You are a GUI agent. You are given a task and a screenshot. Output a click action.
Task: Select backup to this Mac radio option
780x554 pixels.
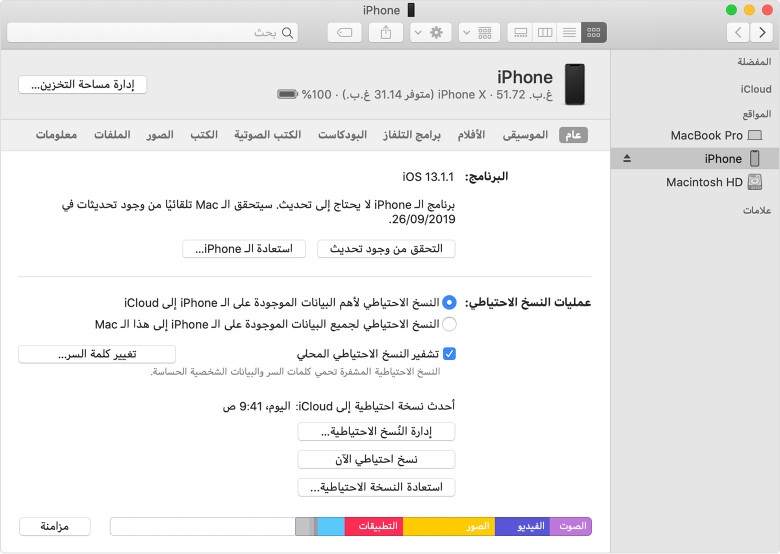click(x=449, y=324)
